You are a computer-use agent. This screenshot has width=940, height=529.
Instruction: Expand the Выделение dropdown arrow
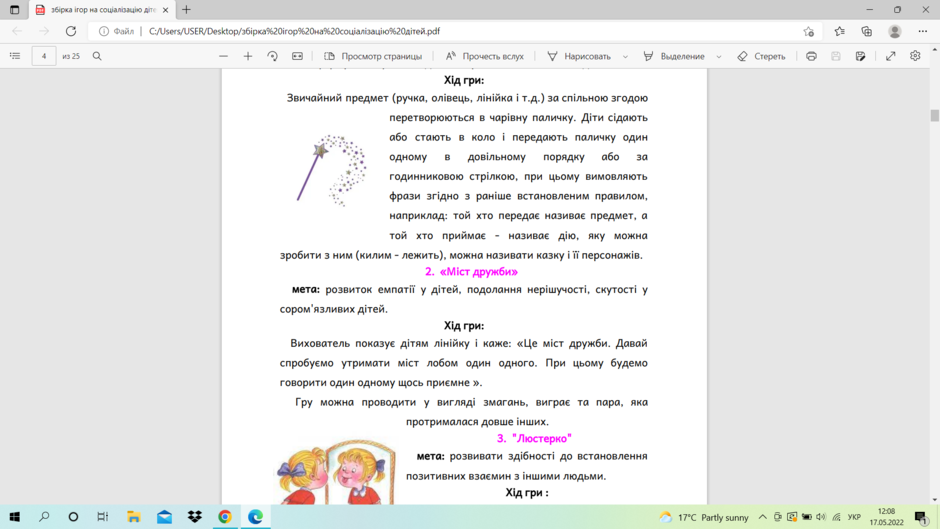(719, 56)
